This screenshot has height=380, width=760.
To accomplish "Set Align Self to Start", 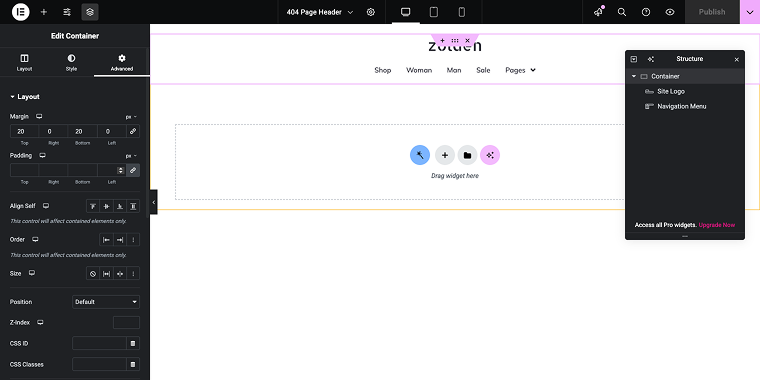I will click(x=93, y=206).
